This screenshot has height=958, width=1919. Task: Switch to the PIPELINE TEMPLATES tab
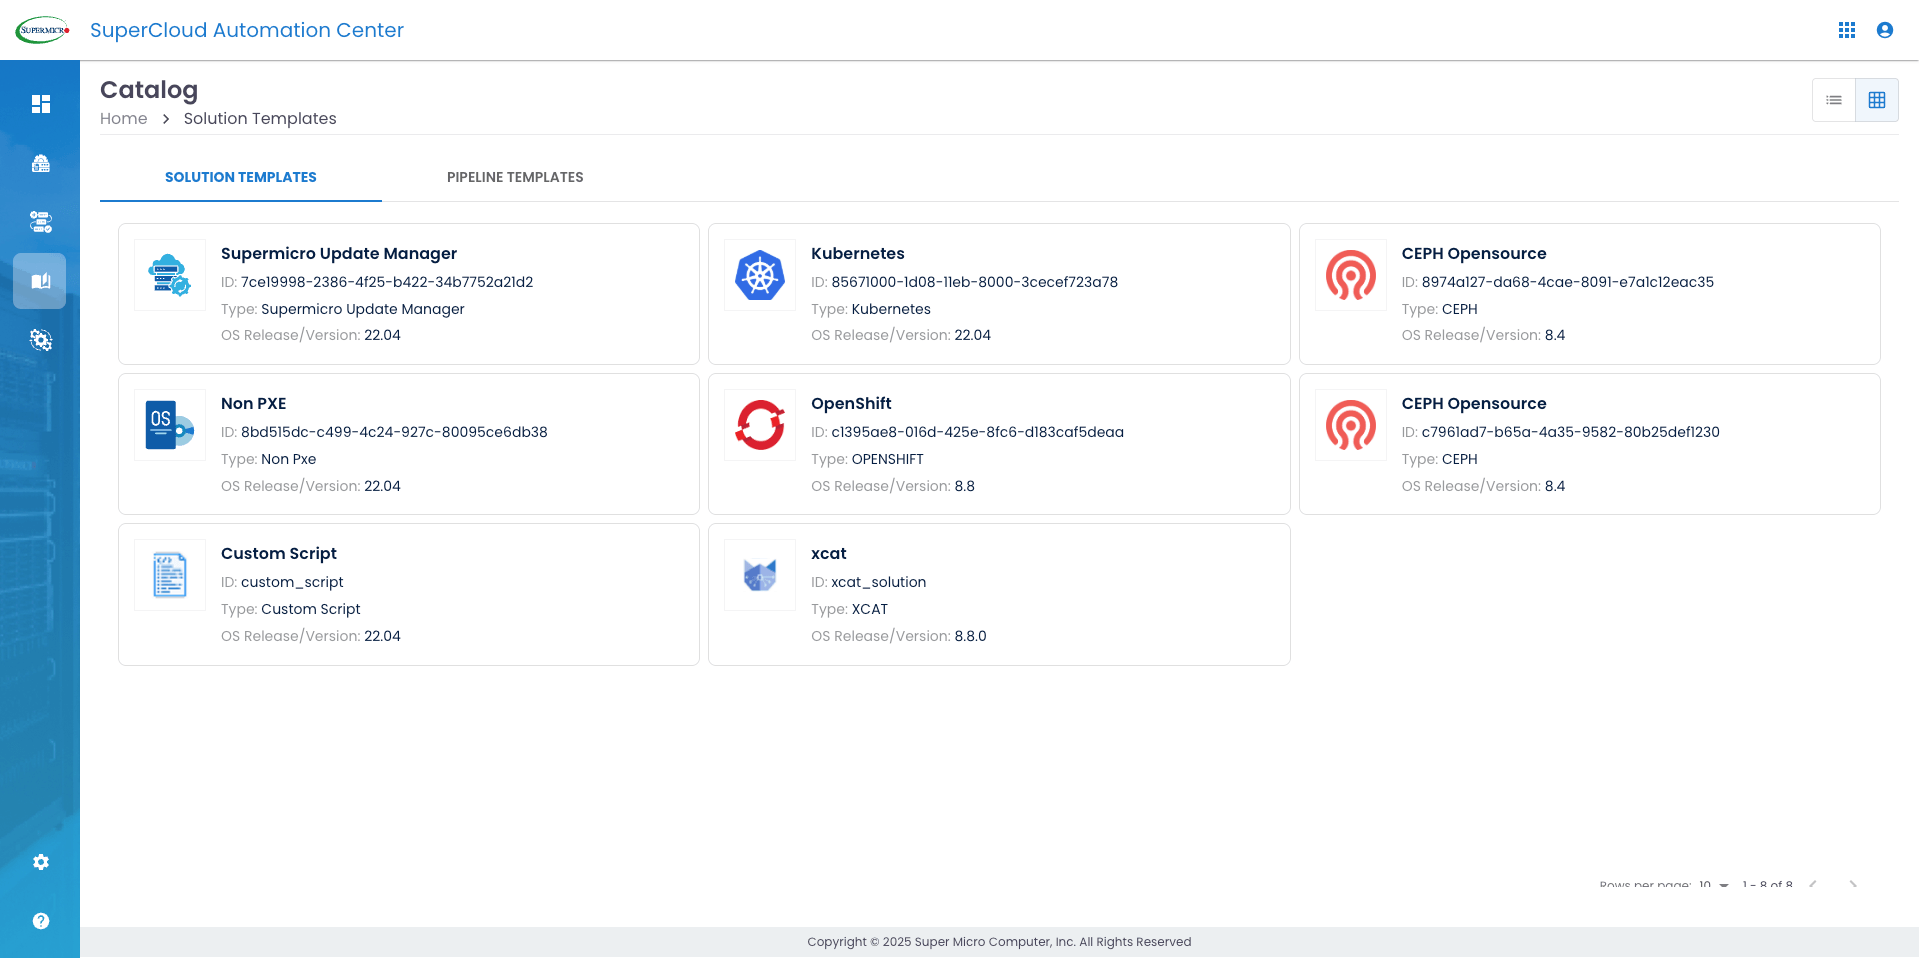point(515,177)
